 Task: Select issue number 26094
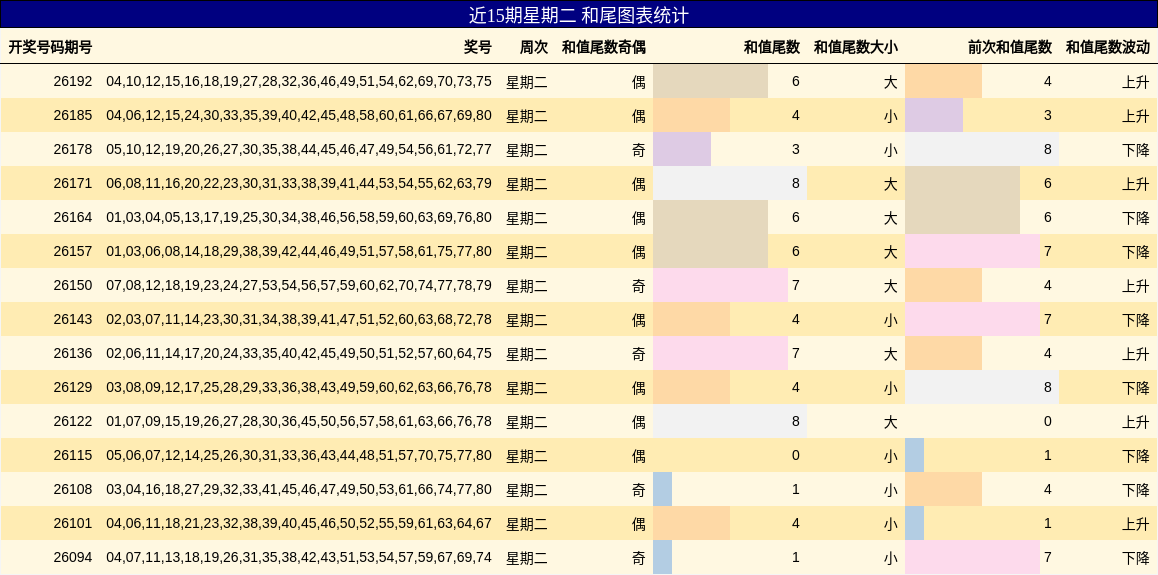point(73,557)
